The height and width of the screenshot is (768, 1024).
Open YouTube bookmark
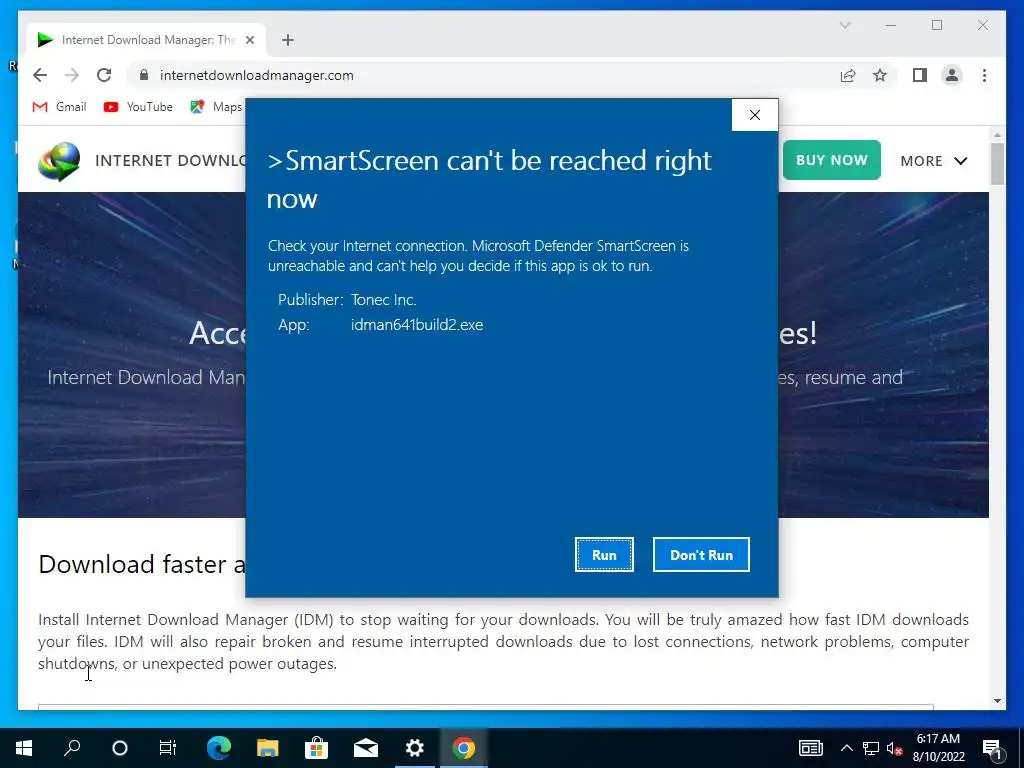tap(138, 106)
